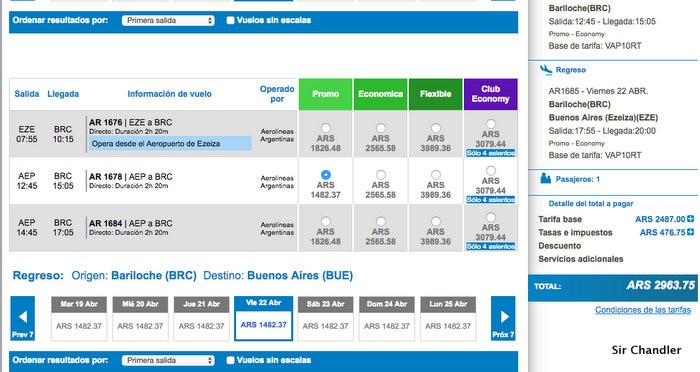Click Pasajeros: 1 label
The height and width of the screenshot is (372, 700).
(x=578, y=179)
